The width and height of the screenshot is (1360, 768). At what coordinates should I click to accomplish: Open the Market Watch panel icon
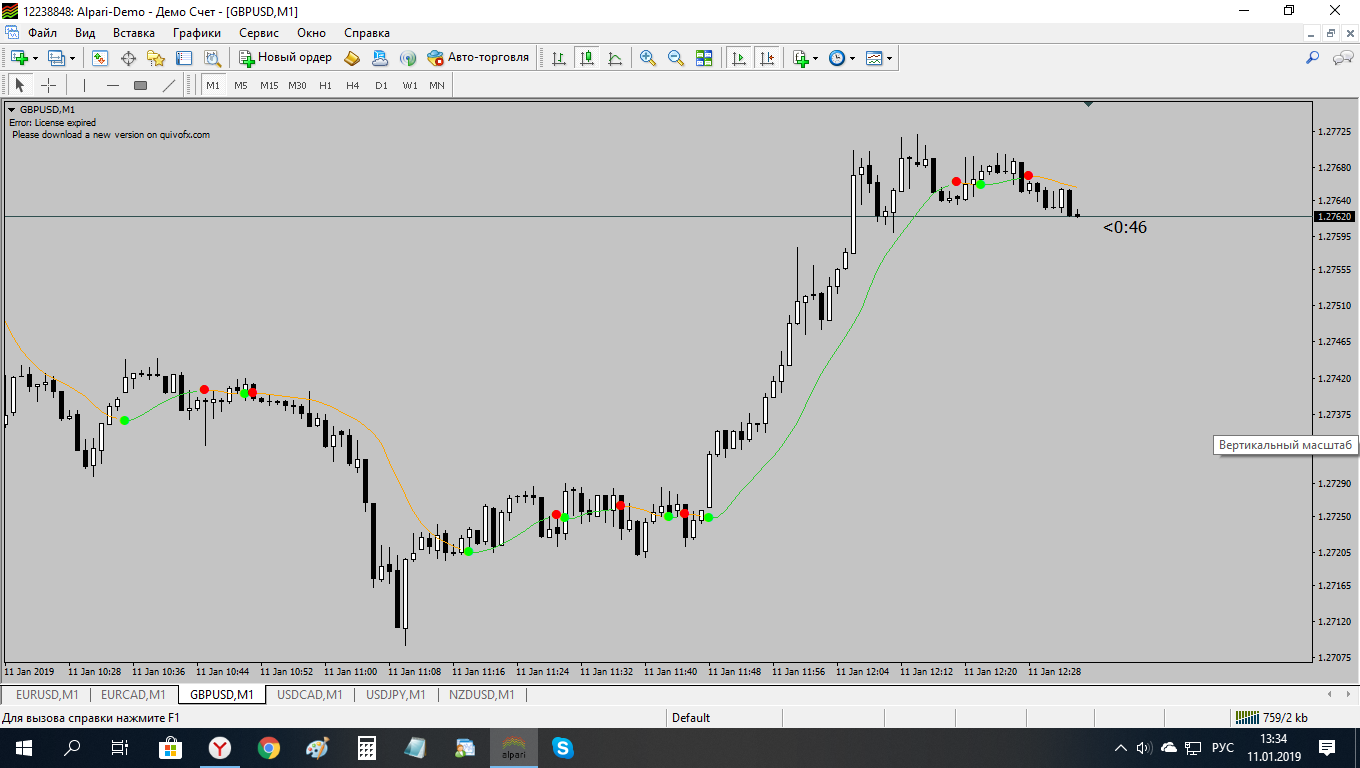tap(100, 58)
